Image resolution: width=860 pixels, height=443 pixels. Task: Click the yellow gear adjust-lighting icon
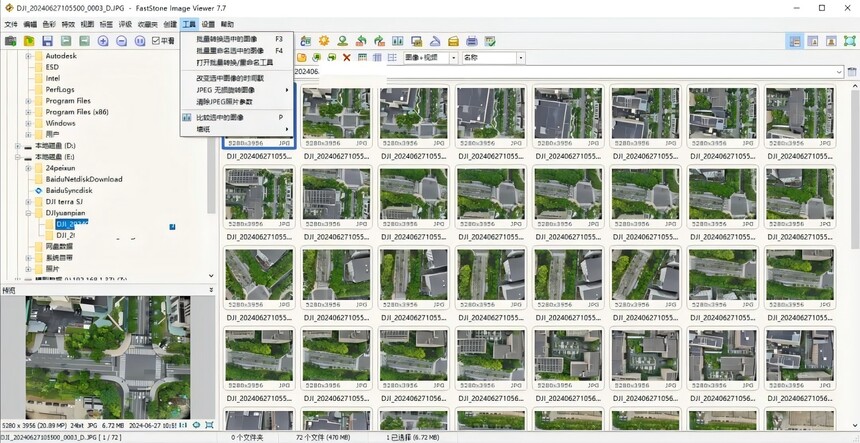[324, 41]
